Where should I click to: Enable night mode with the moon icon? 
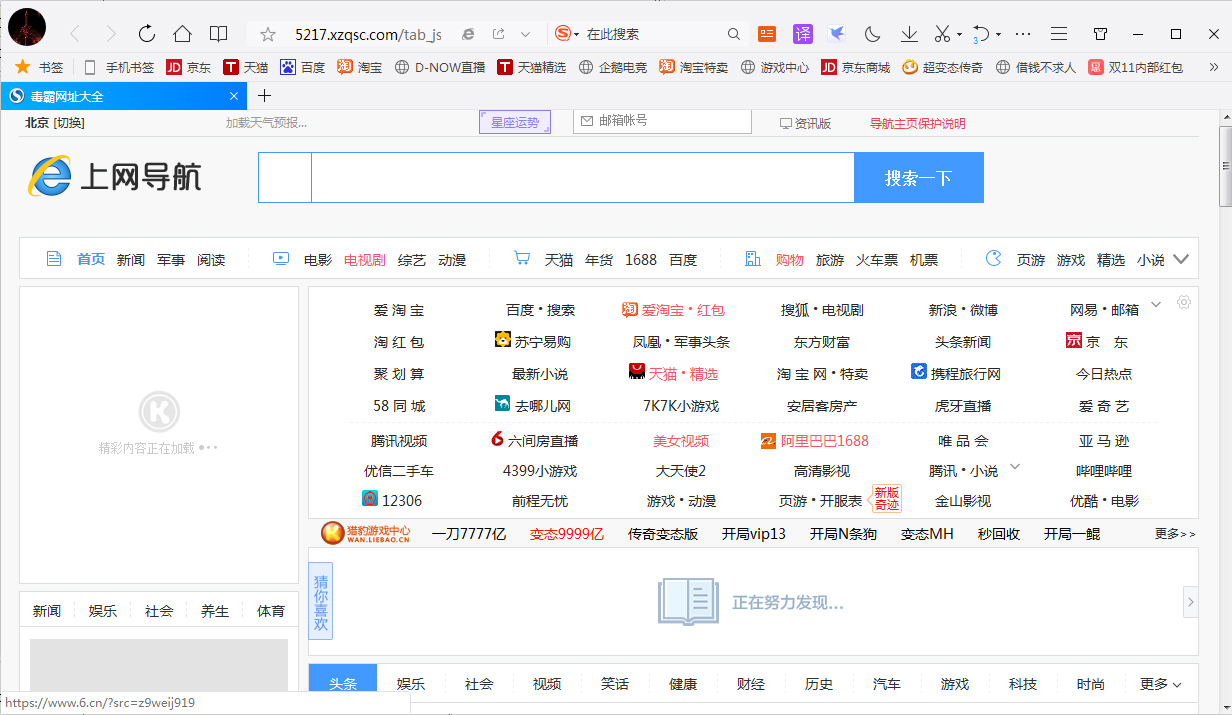pyautogui.click(x=871, y=33)
